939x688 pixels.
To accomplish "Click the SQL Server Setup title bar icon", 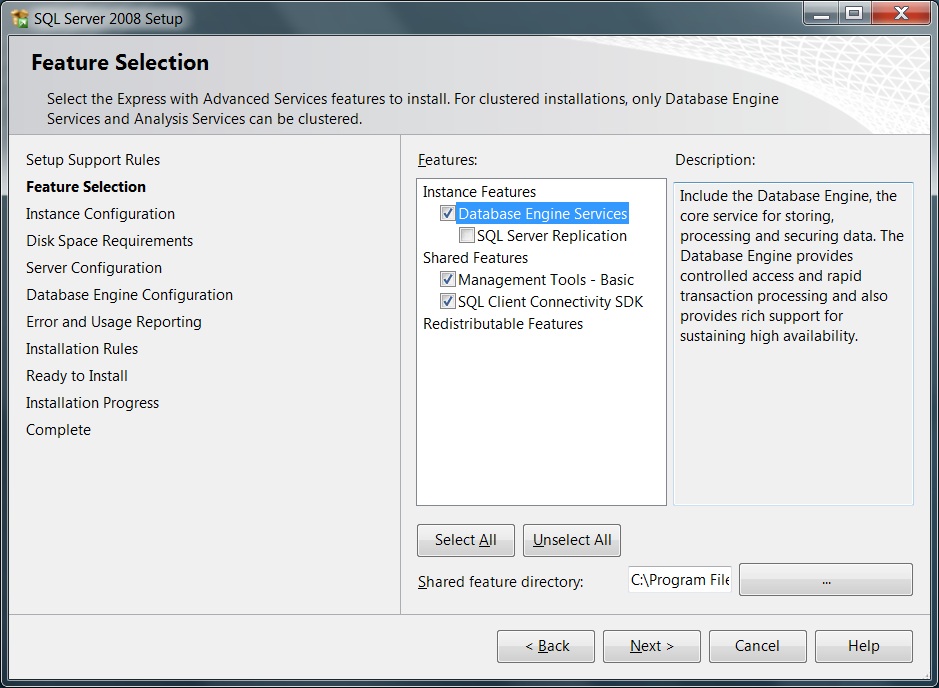I will (19, 18).
